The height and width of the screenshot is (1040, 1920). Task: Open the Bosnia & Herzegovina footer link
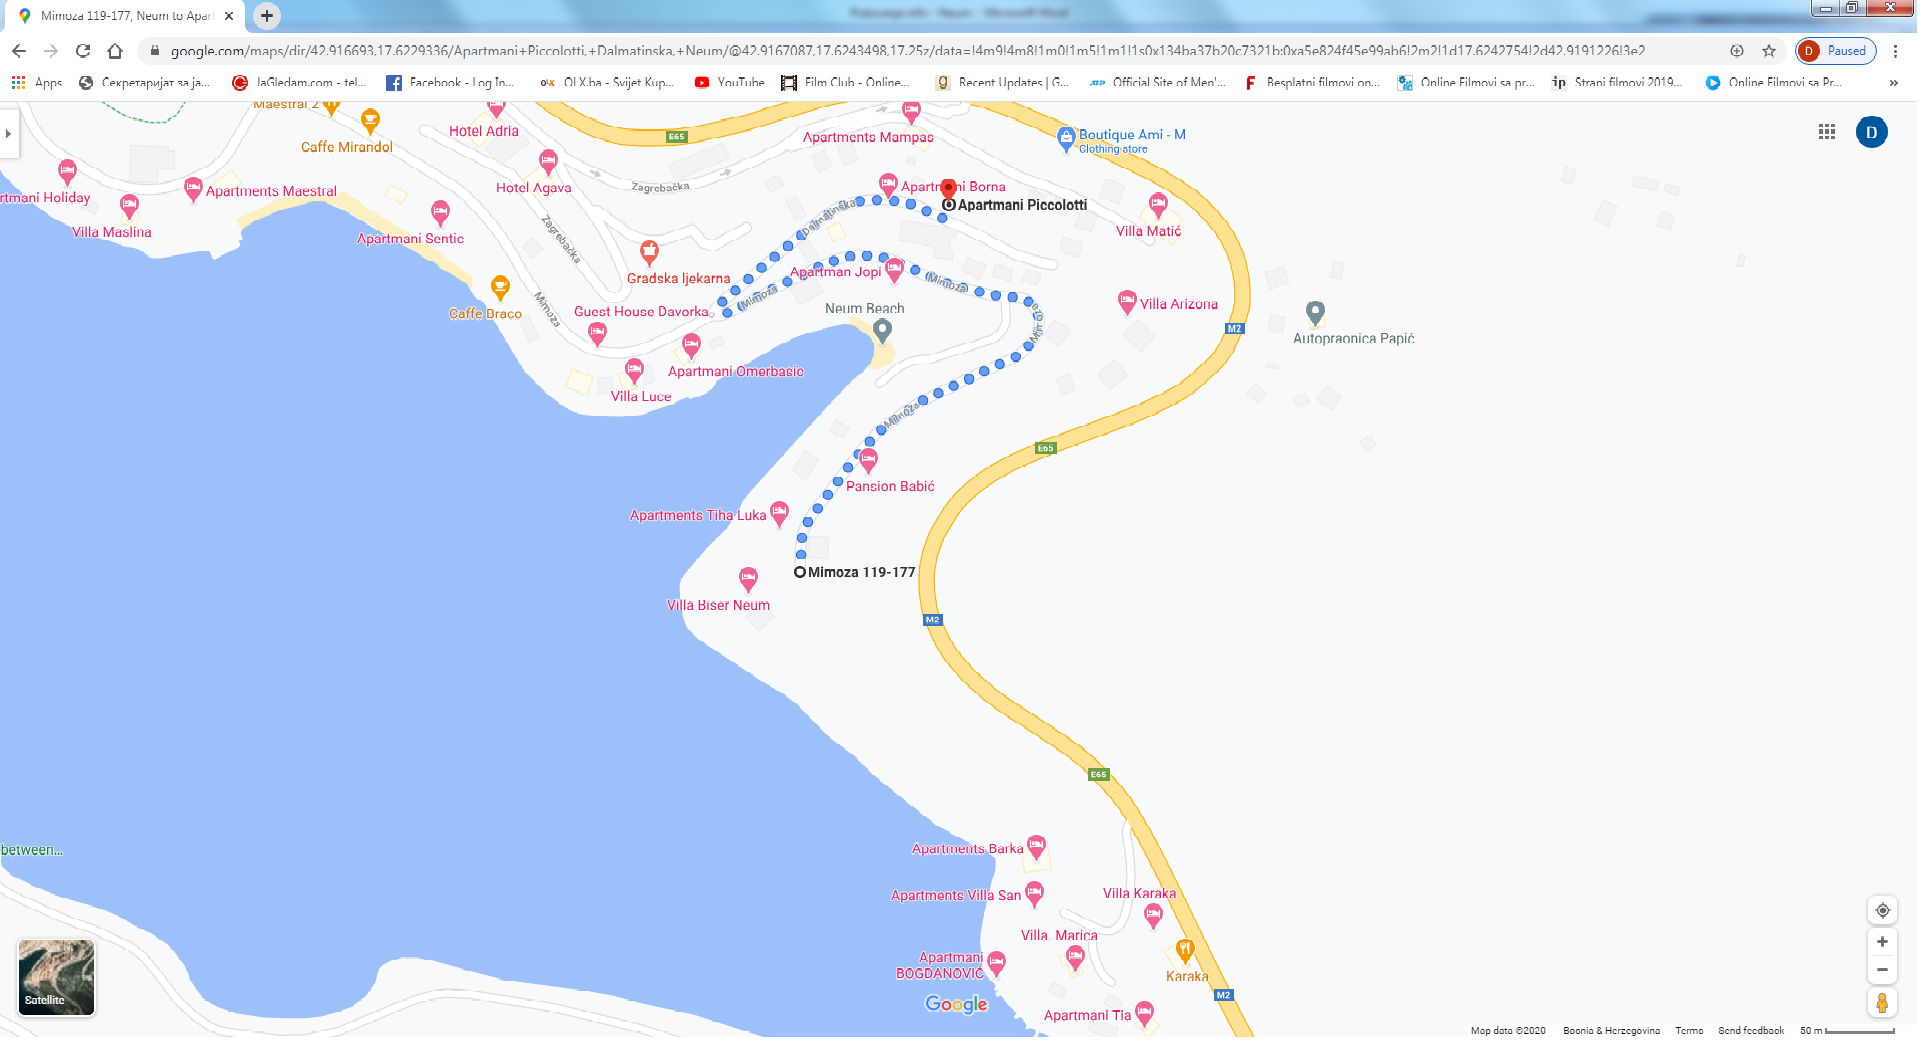1611,1030
